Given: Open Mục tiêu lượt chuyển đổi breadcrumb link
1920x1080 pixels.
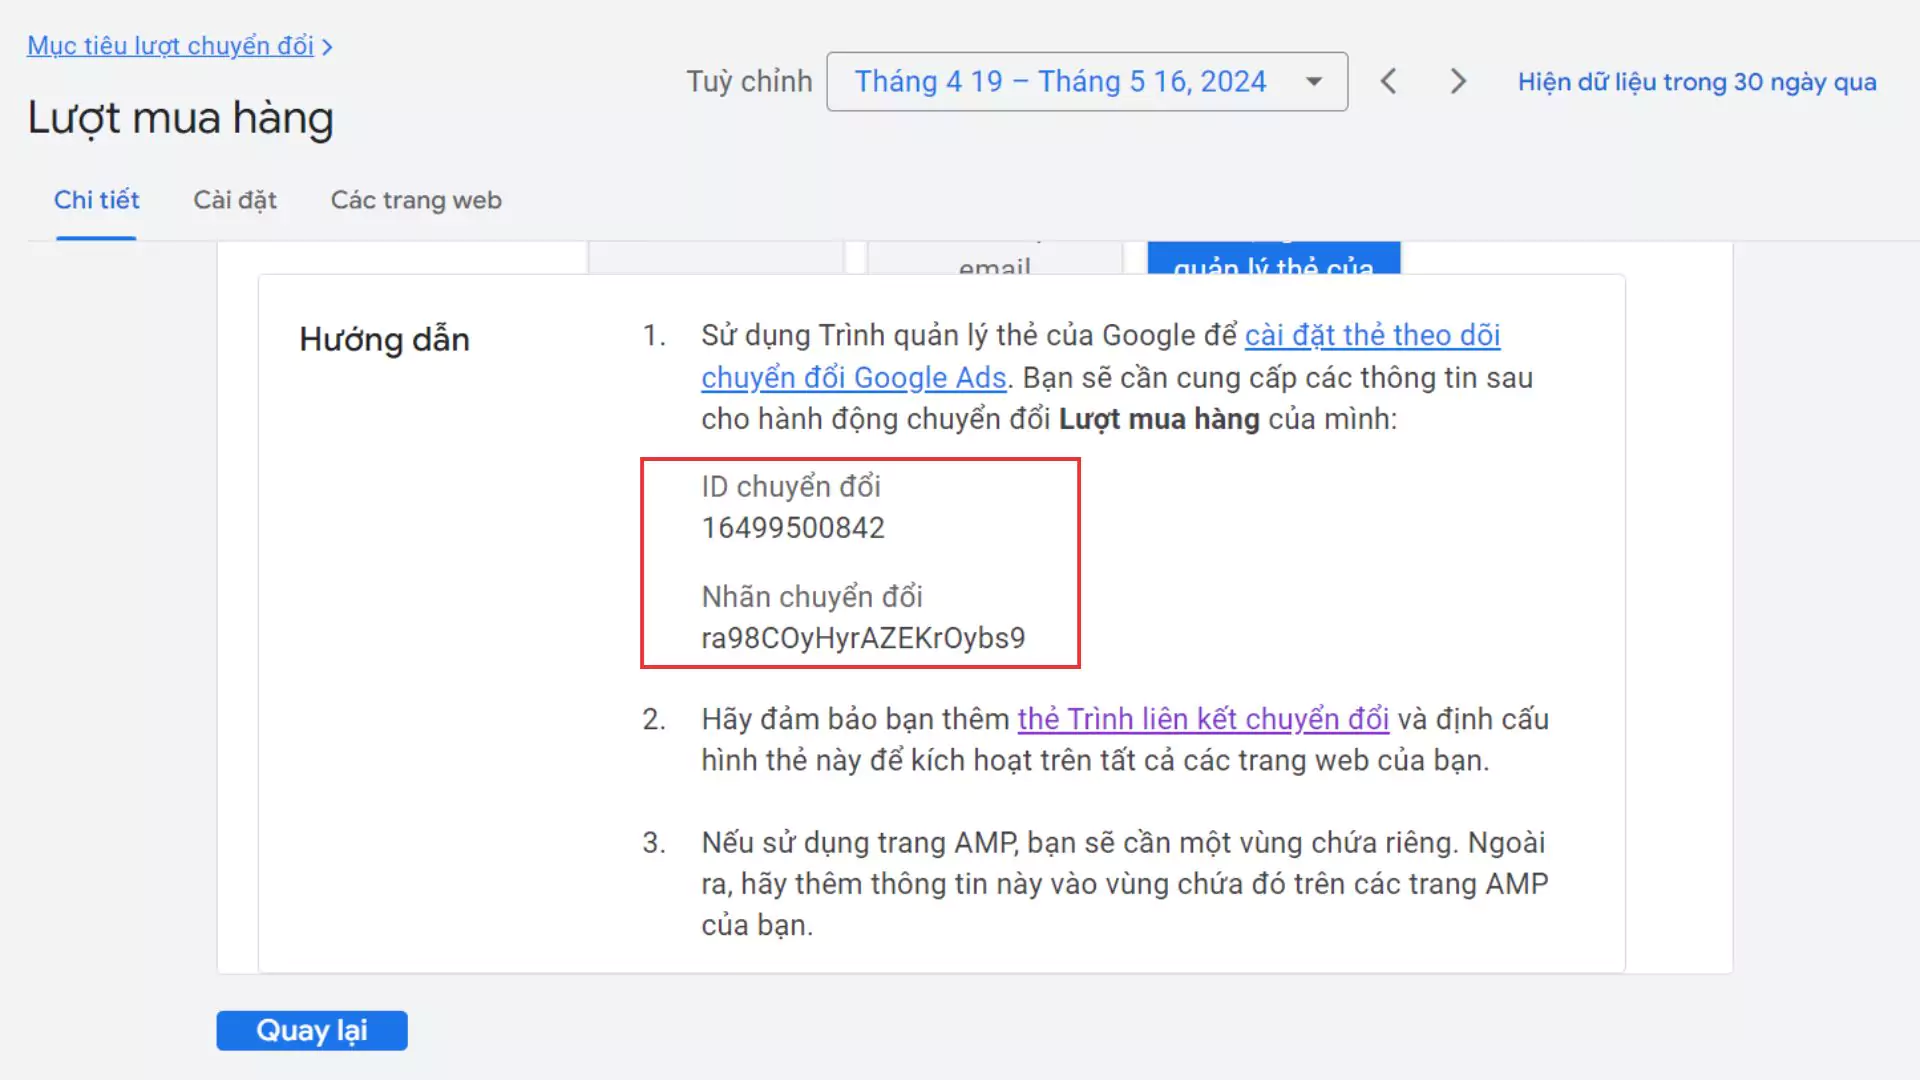Looking at the screenshot, I should point(170,46).
